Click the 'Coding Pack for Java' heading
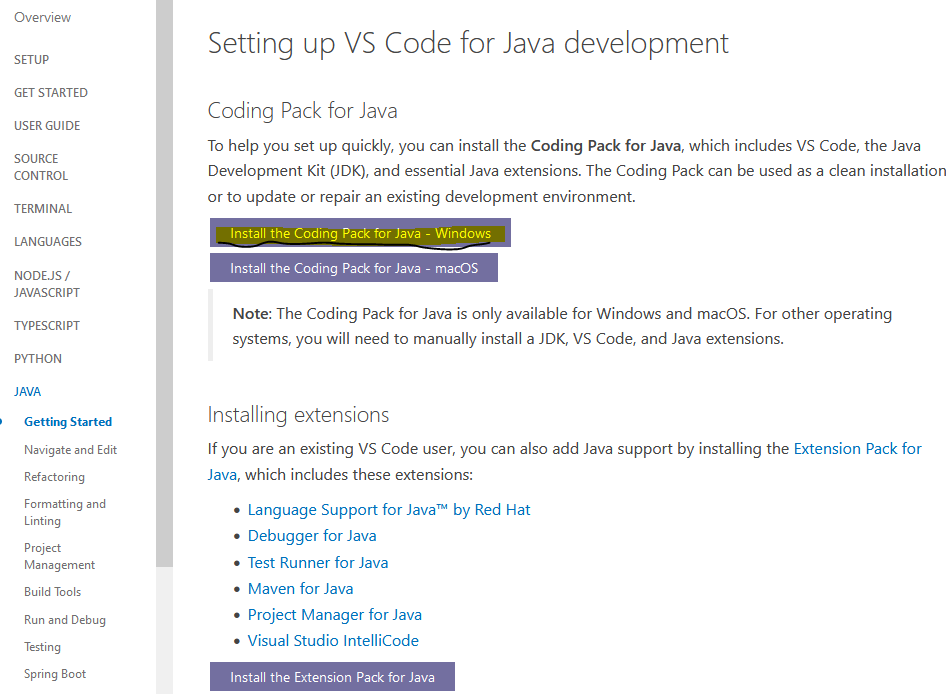The image size is (946, 694). click(x=302, y=110)
